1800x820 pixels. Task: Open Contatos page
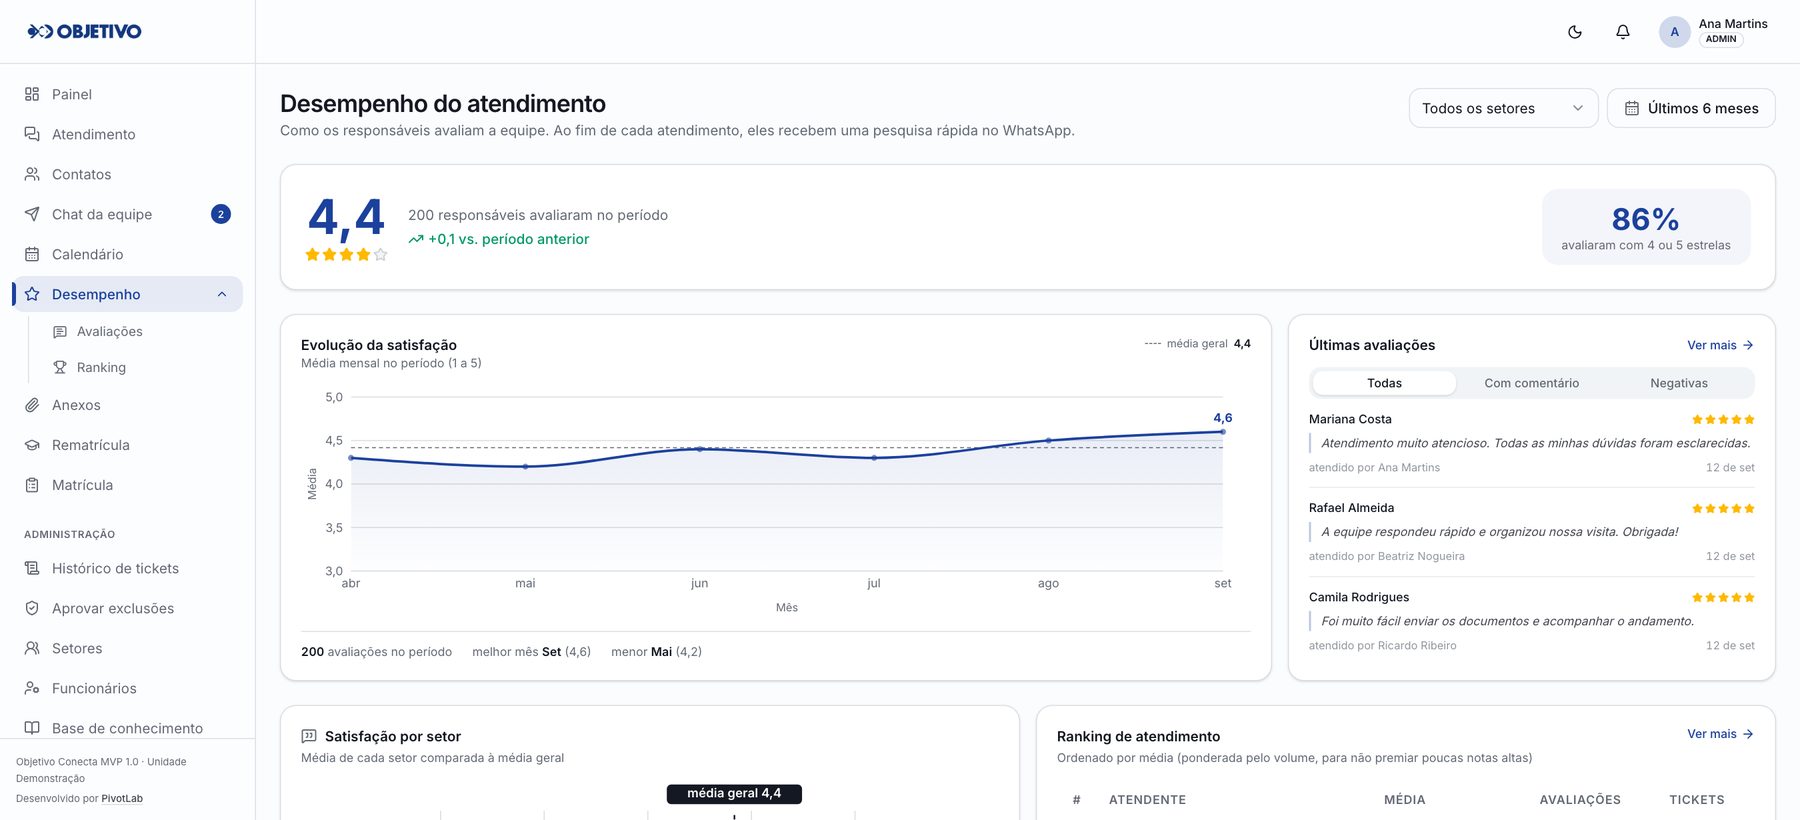tap(127, 174)
